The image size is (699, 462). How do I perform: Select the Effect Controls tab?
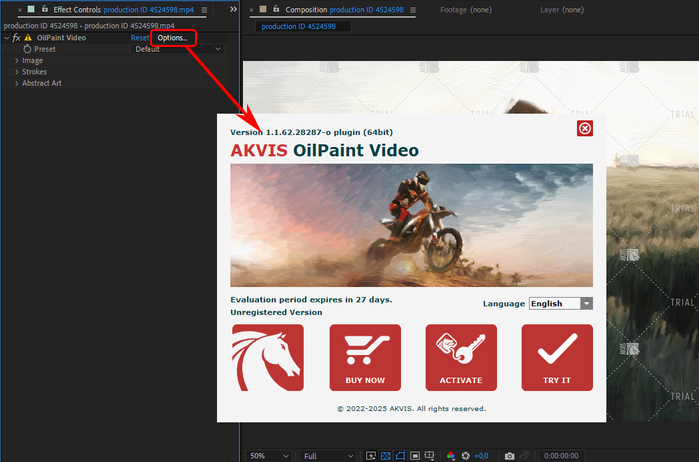tap(123, 10)
